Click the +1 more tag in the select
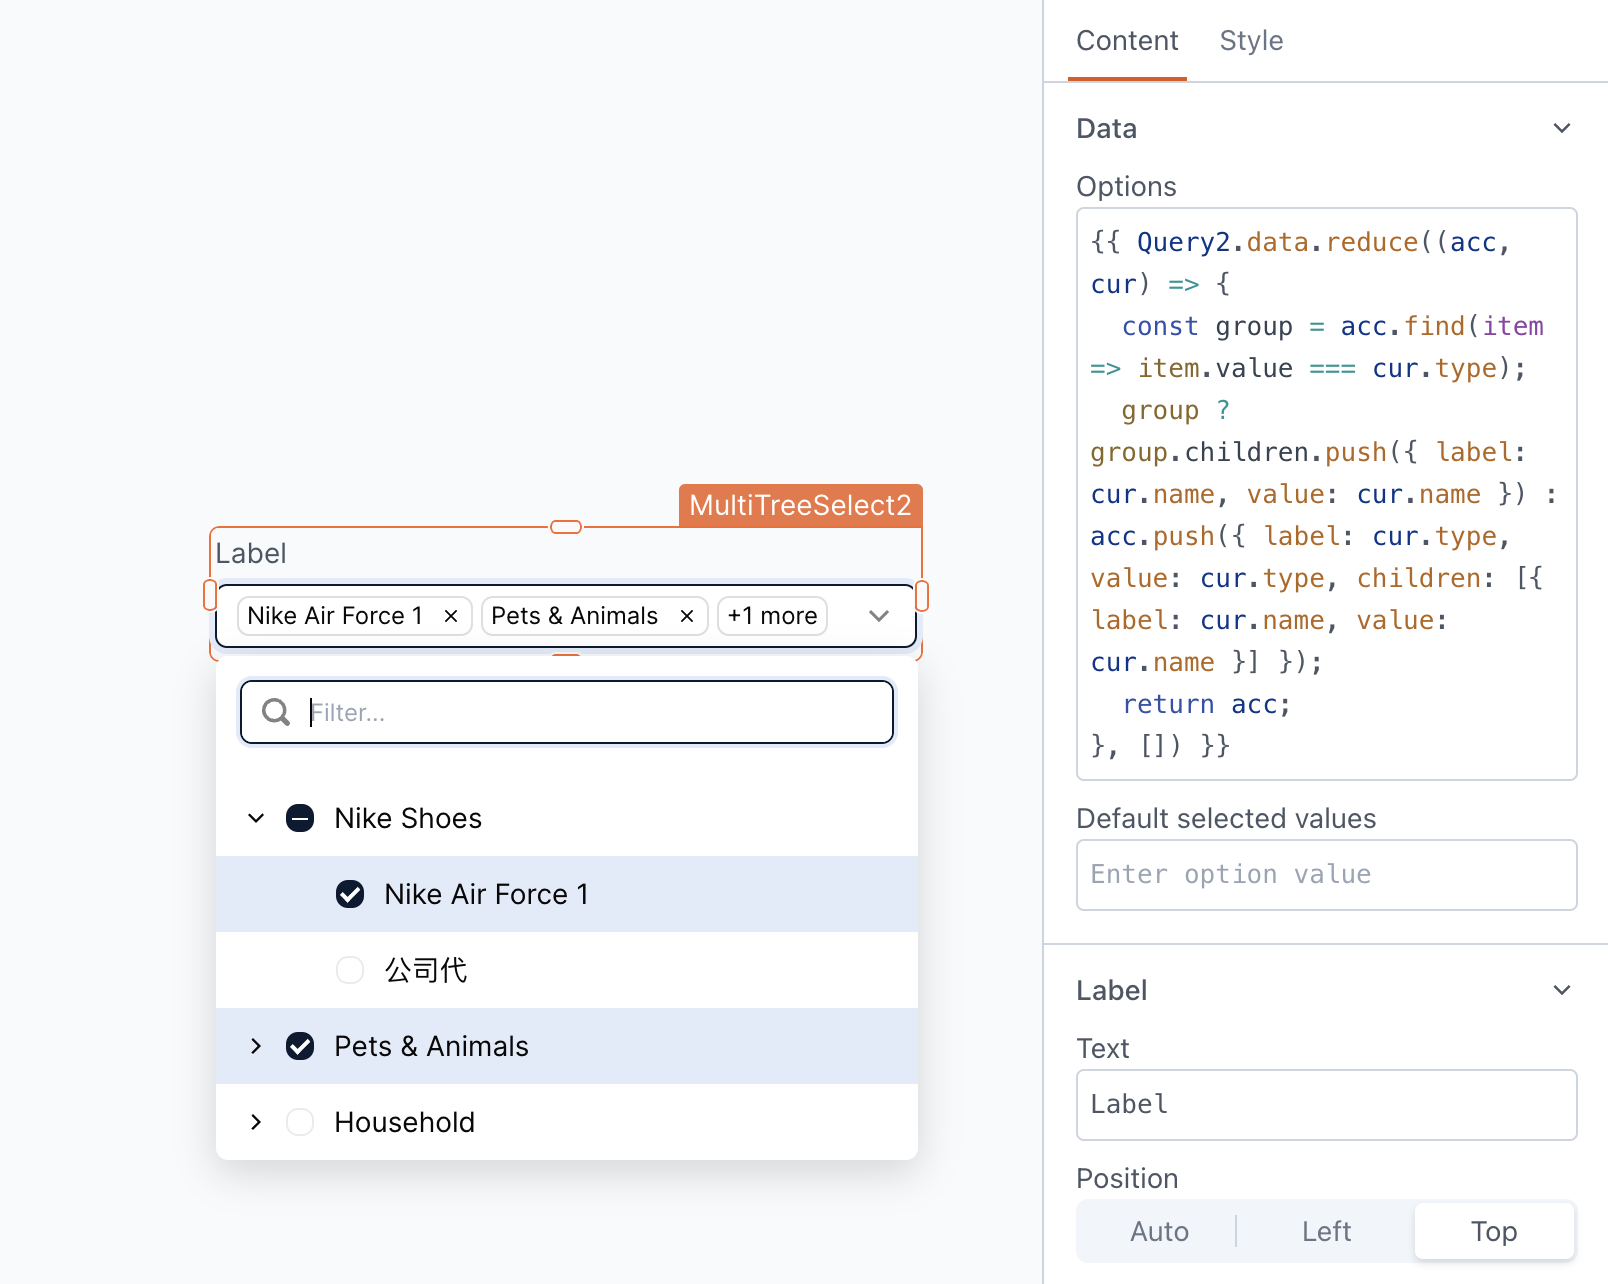 click(771, 615)
